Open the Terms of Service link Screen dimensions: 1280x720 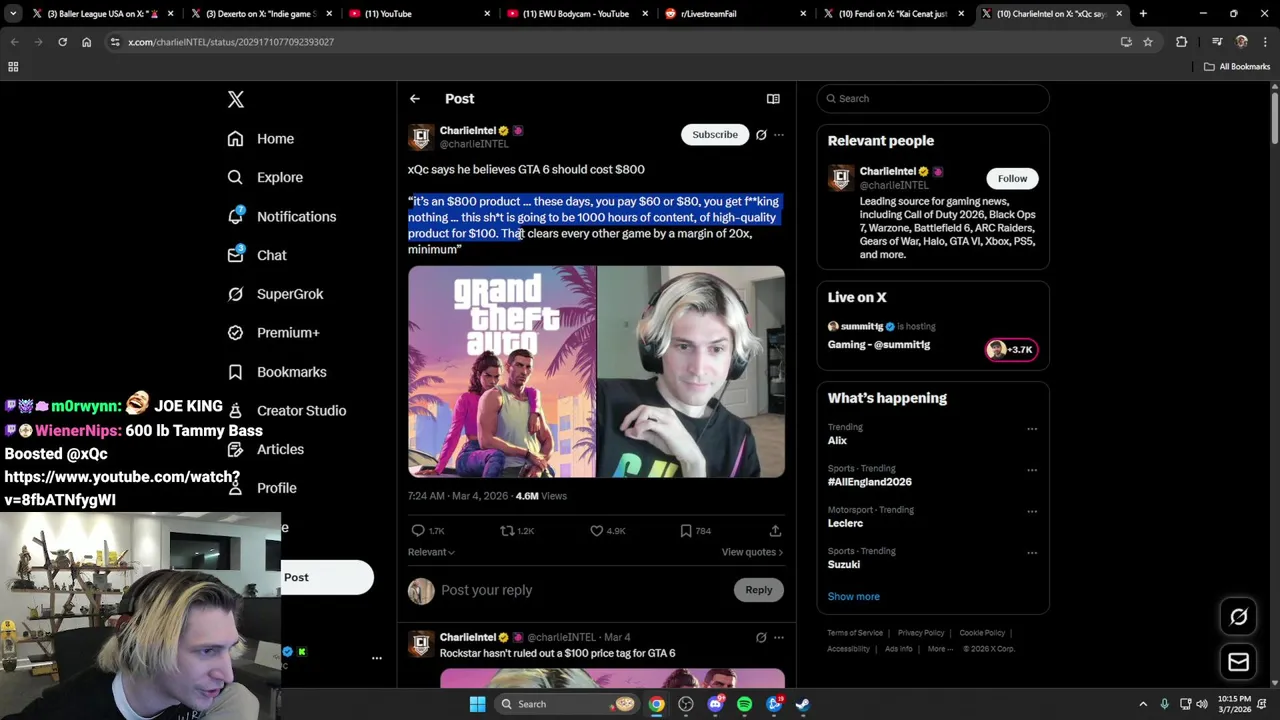tap(855, 633)
